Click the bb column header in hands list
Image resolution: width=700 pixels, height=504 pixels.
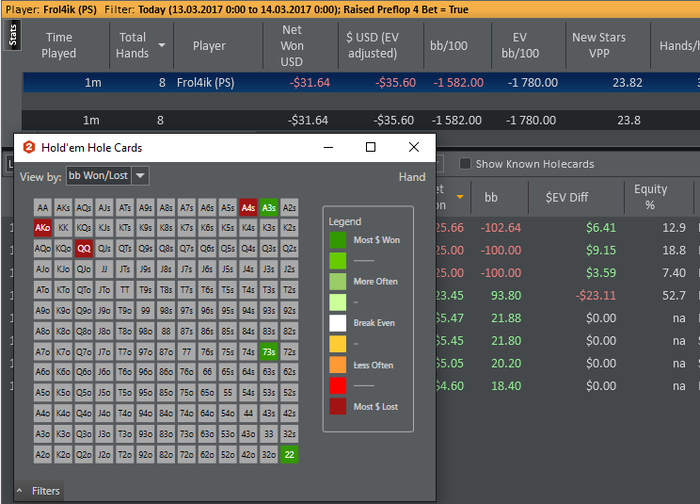(491, 197)
